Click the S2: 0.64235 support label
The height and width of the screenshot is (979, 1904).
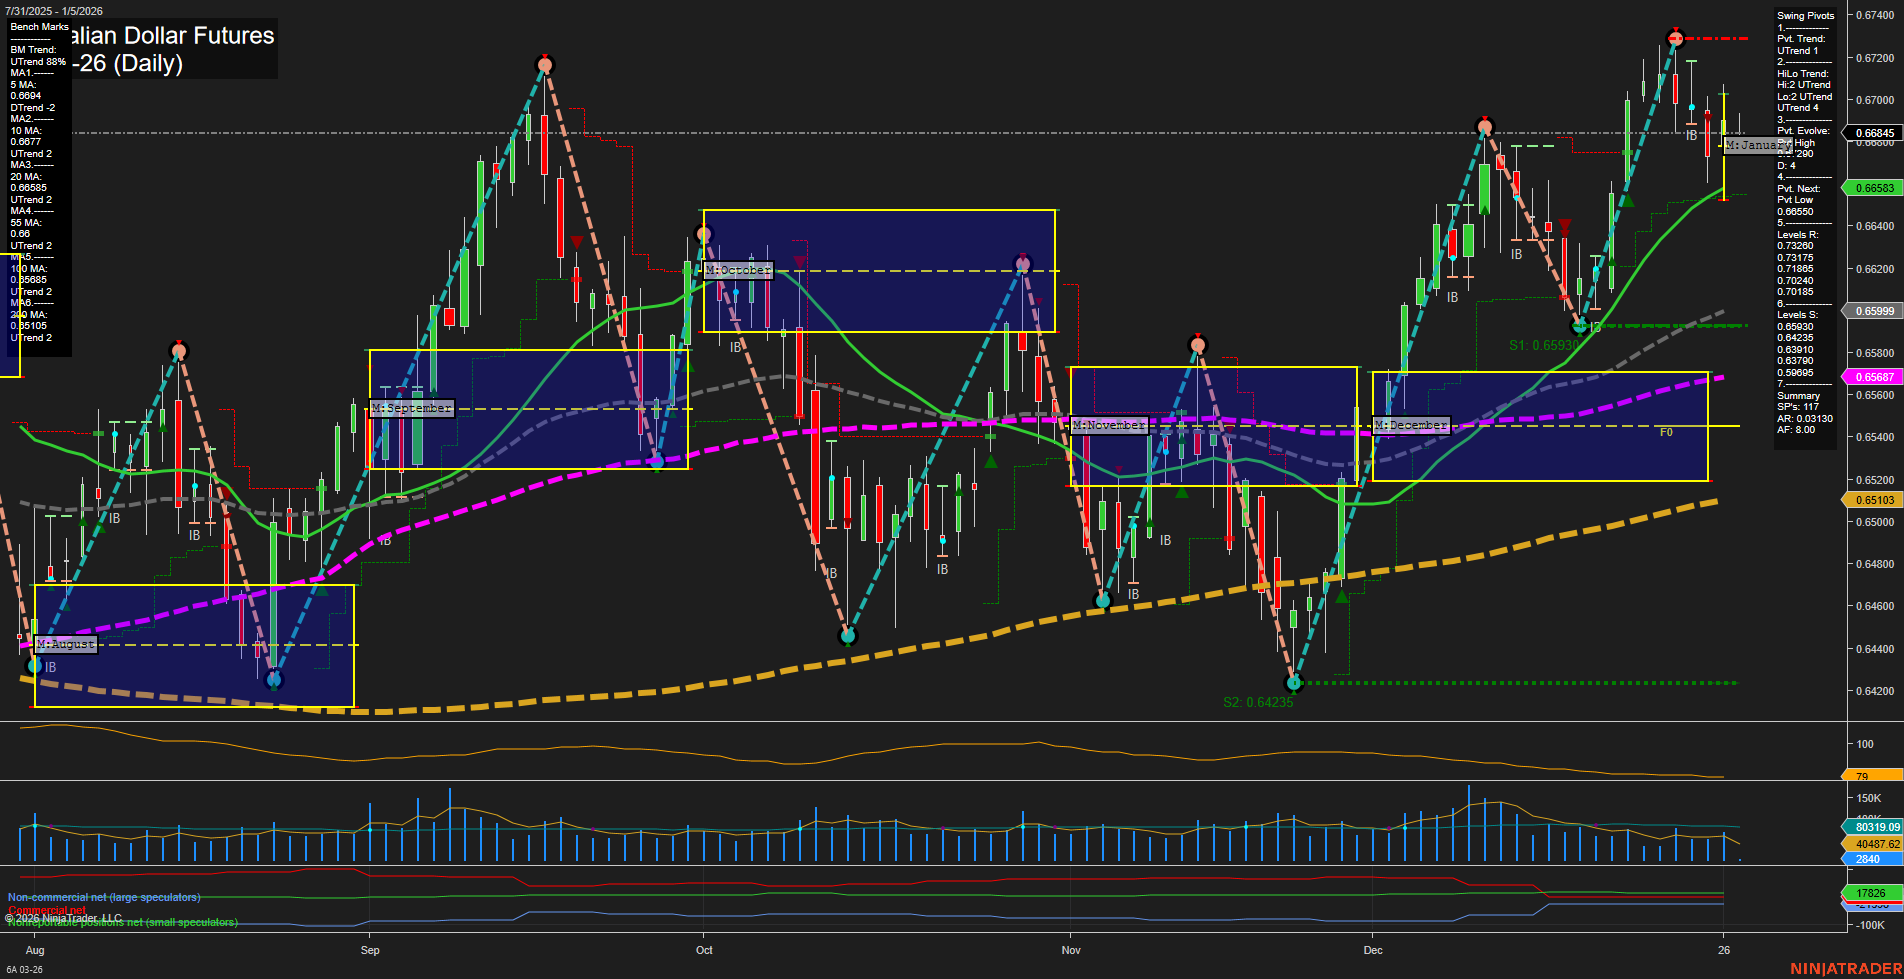pos(1257,702)
